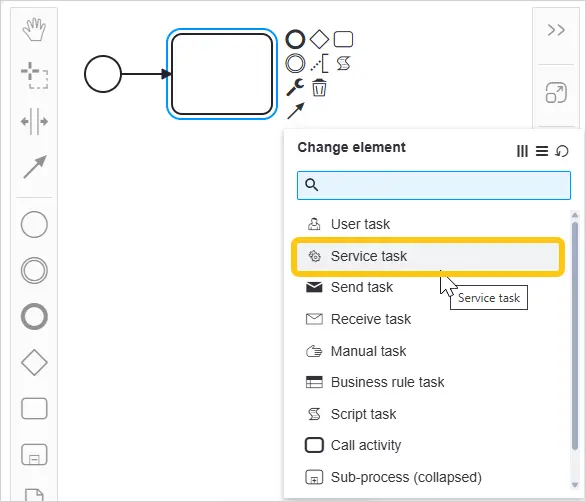The height and width of the screenshot is (502, 586).
Task: Append text annotation from context pad
Action: click(320, 64)
